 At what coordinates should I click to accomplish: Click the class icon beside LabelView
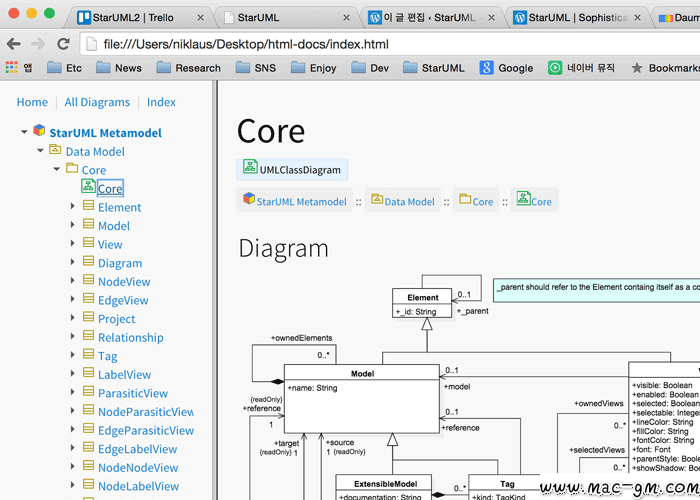tap(88, 373)
